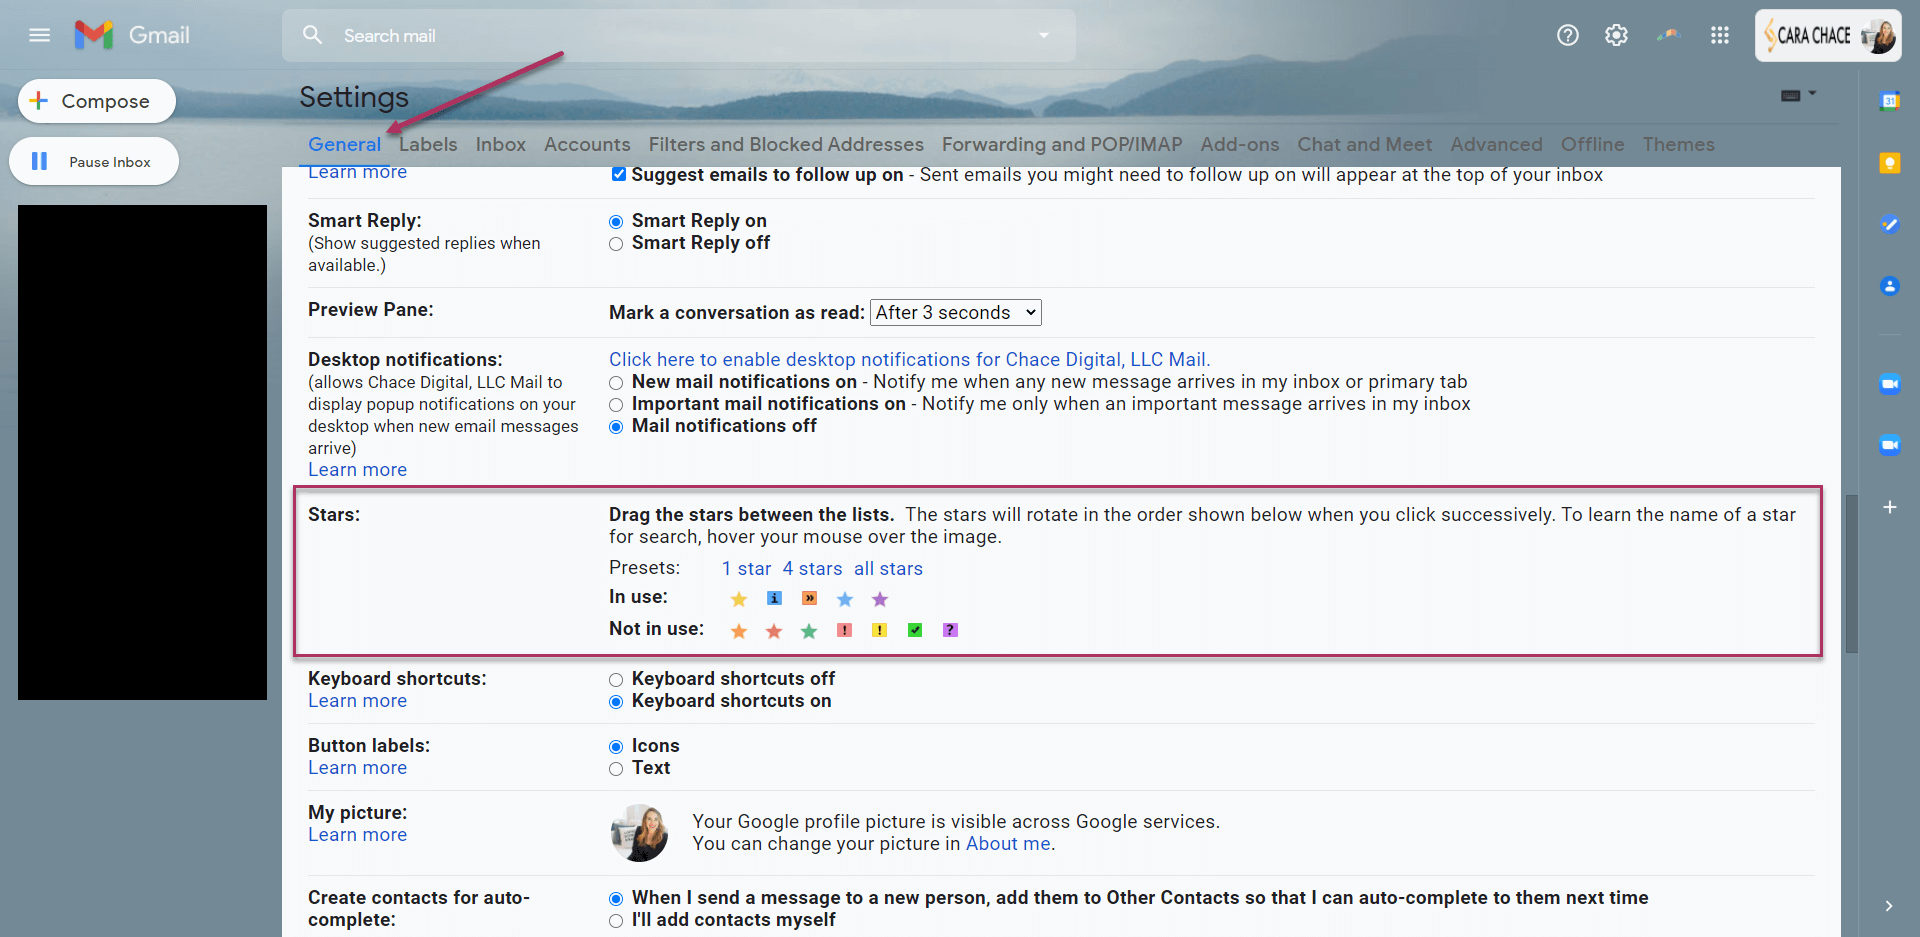Apply the 1 star preset
The width and height of the screenshot is (1920, 937).
747,568
